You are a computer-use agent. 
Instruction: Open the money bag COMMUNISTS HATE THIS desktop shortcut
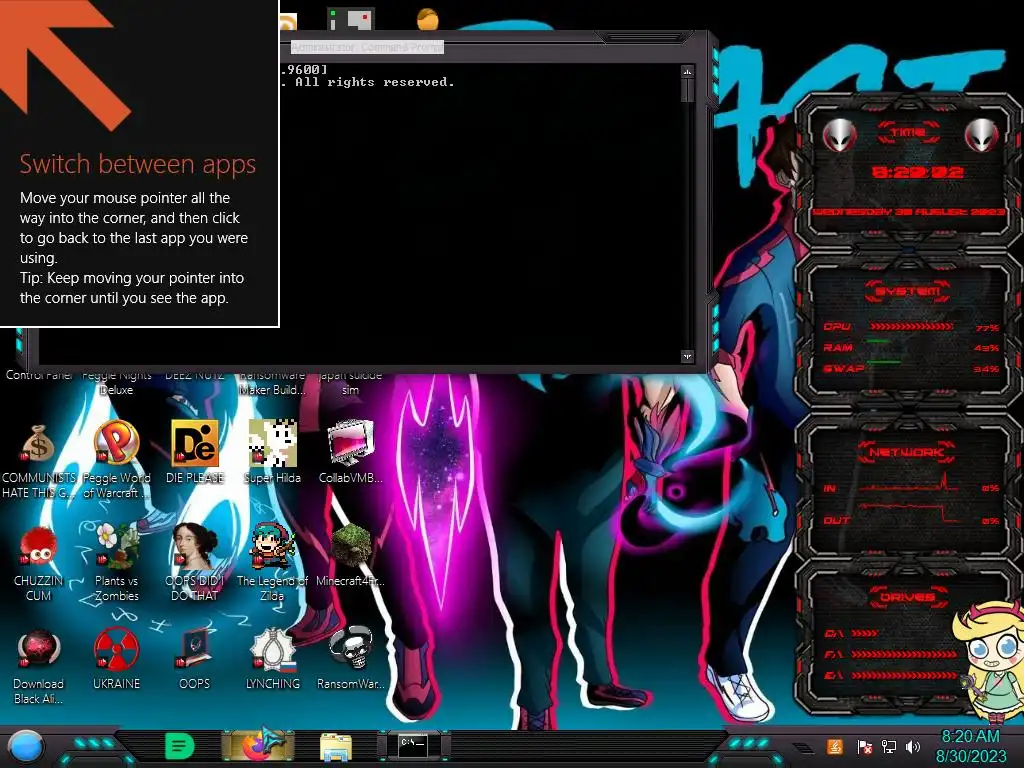point(38,444)
